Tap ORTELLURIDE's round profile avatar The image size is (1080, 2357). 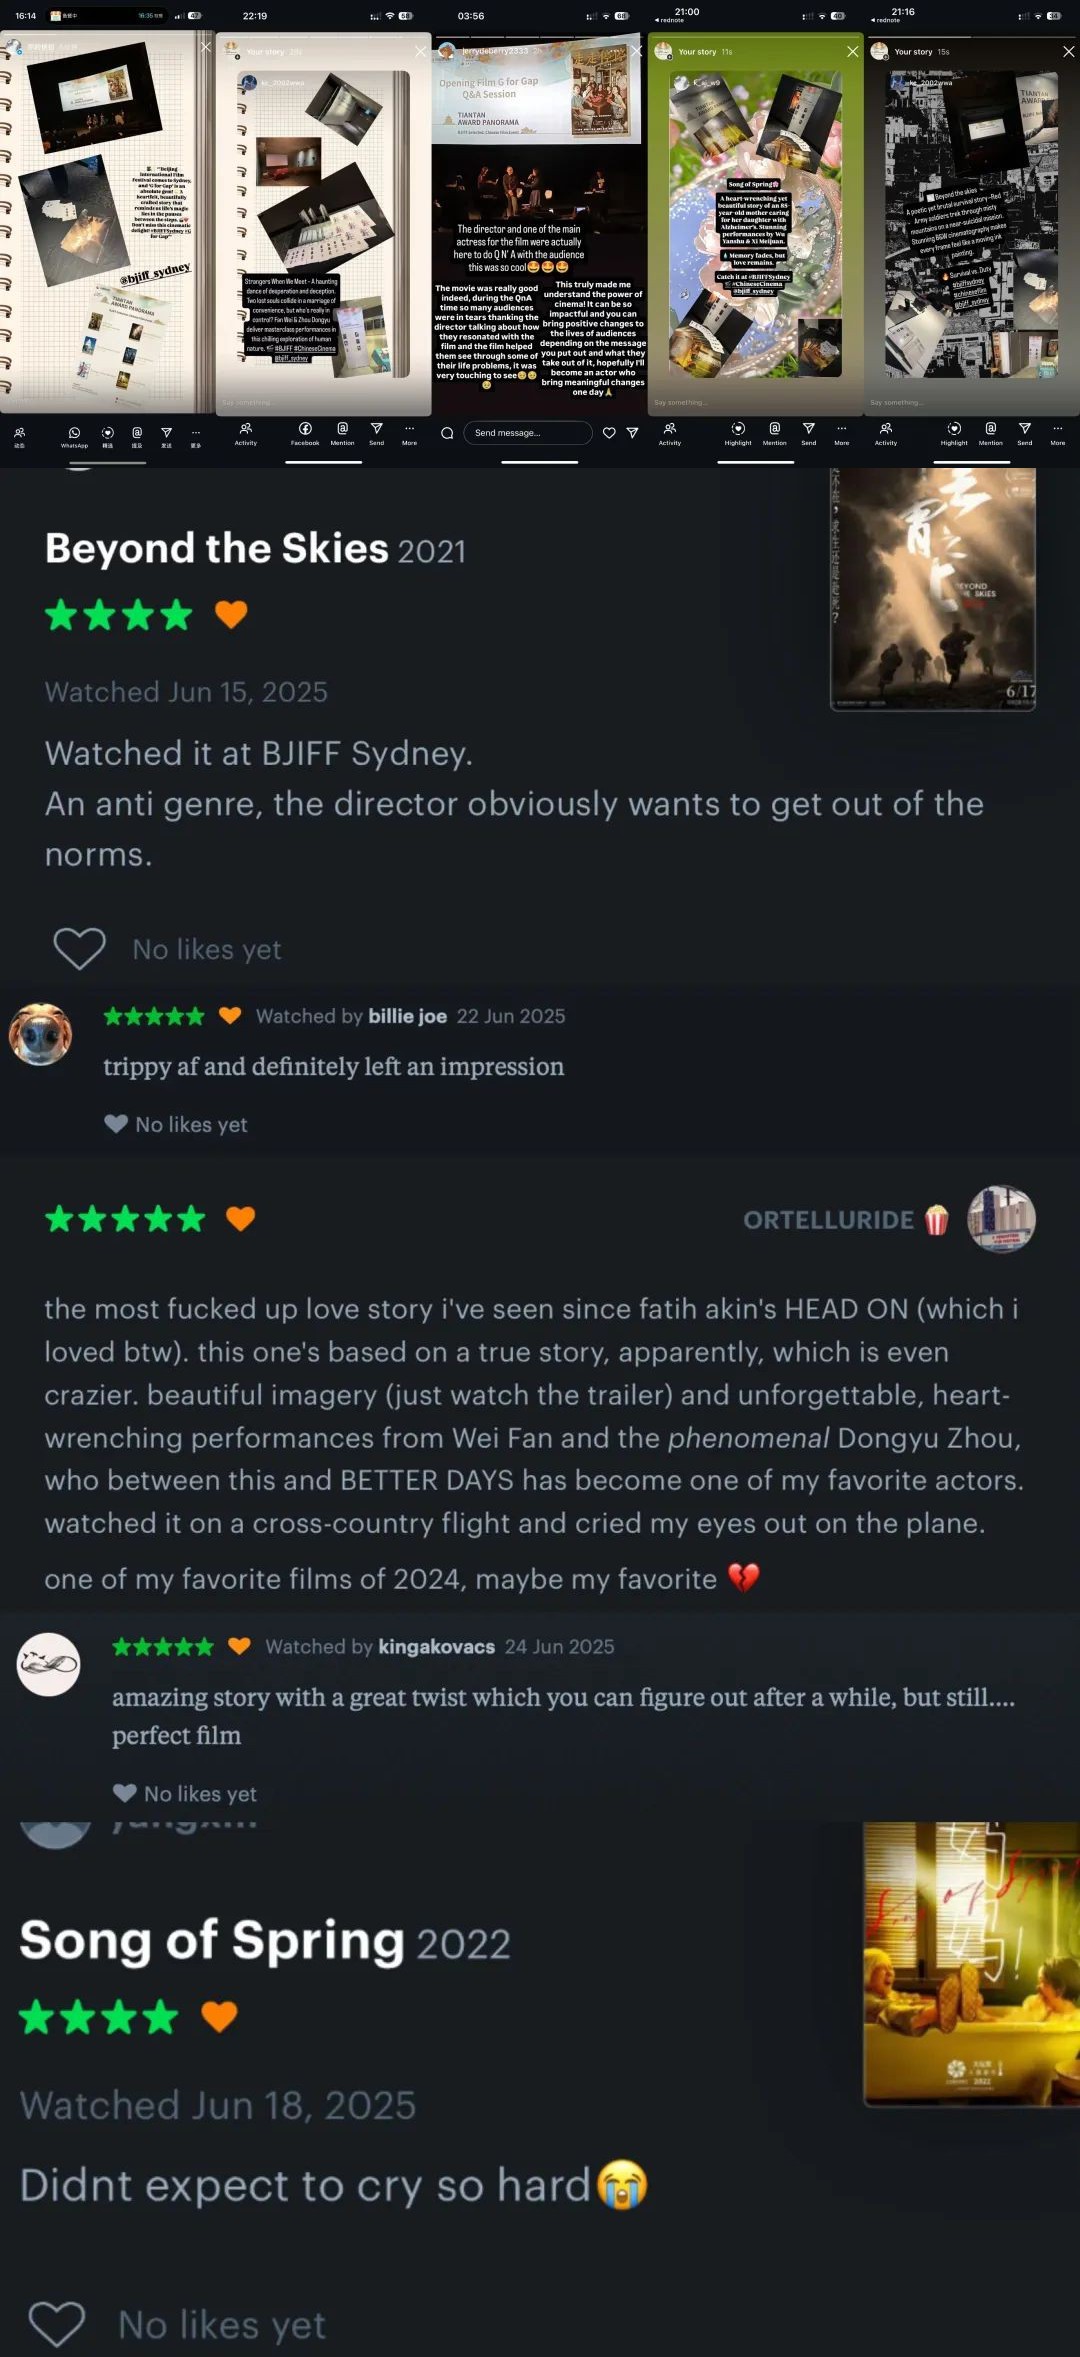pos(1001,1219)
